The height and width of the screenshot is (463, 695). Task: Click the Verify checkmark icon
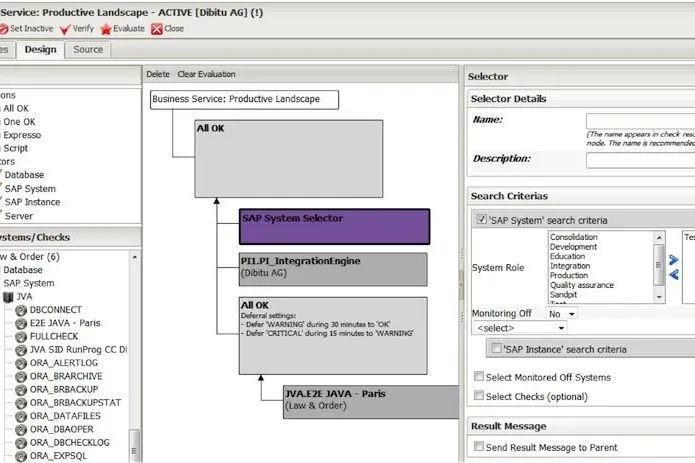(x=65, y=29)
